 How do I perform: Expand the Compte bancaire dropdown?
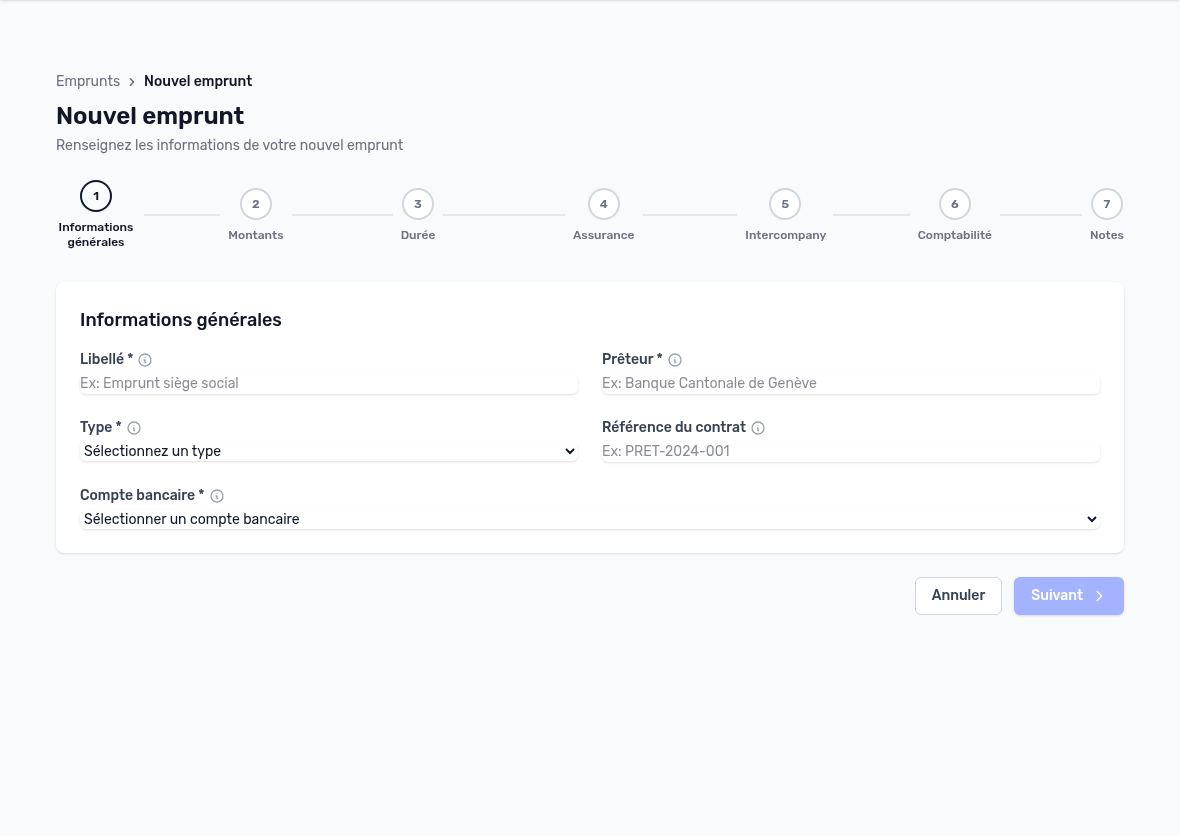(x=590, y=519)
